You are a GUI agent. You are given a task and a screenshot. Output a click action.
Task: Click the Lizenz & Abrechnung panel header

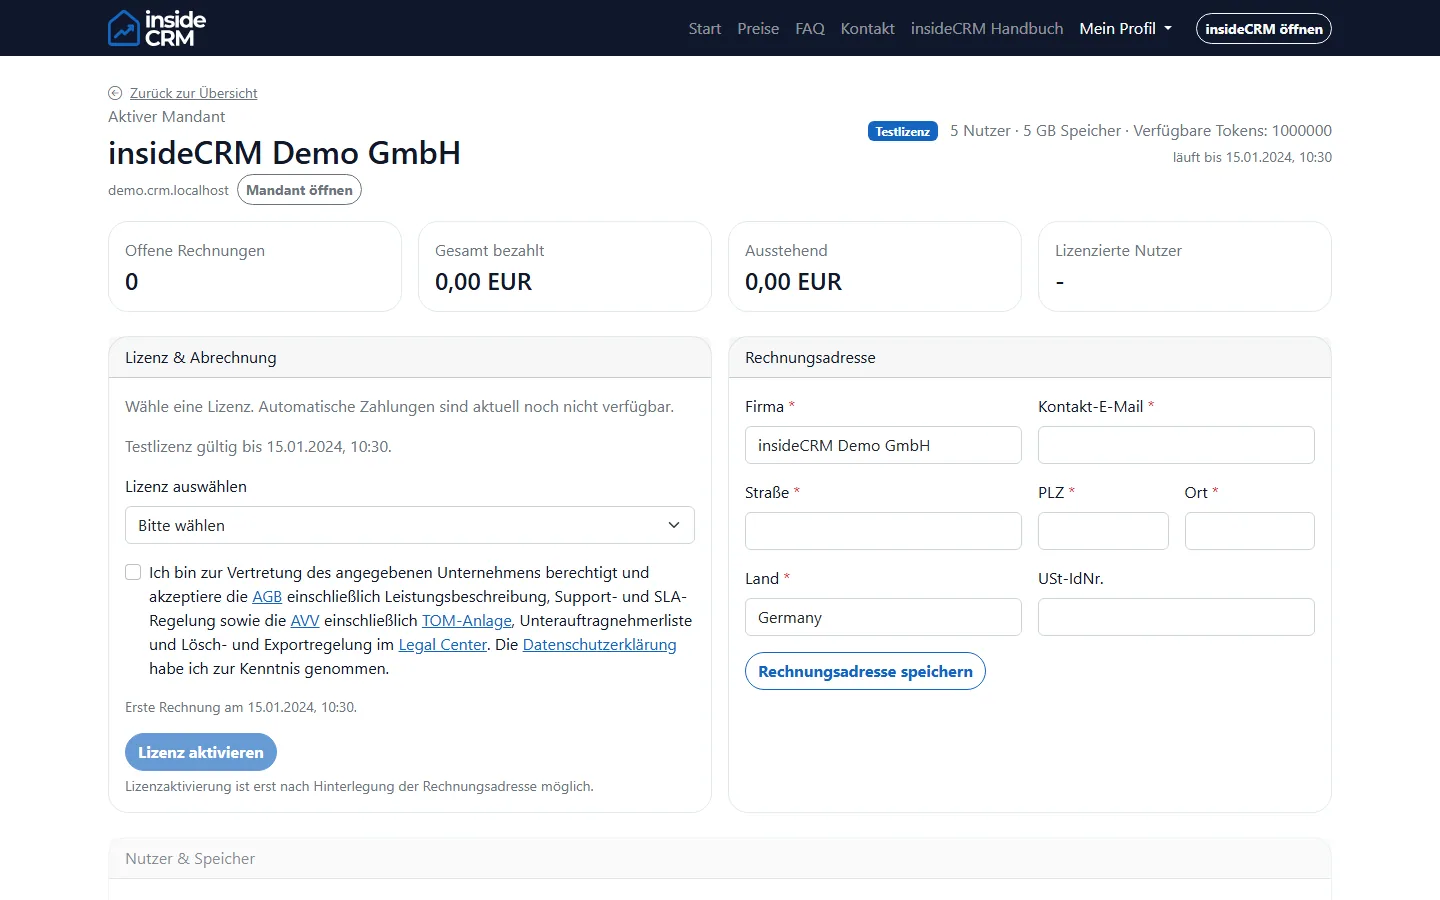410,357
